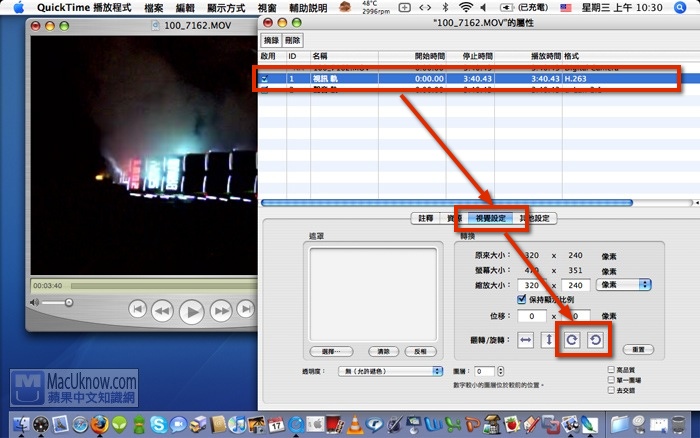Switch to the 註釋 tab
The height and width of the screenshot is (438, 700).
pyautogui.click(x=425, y=218)
